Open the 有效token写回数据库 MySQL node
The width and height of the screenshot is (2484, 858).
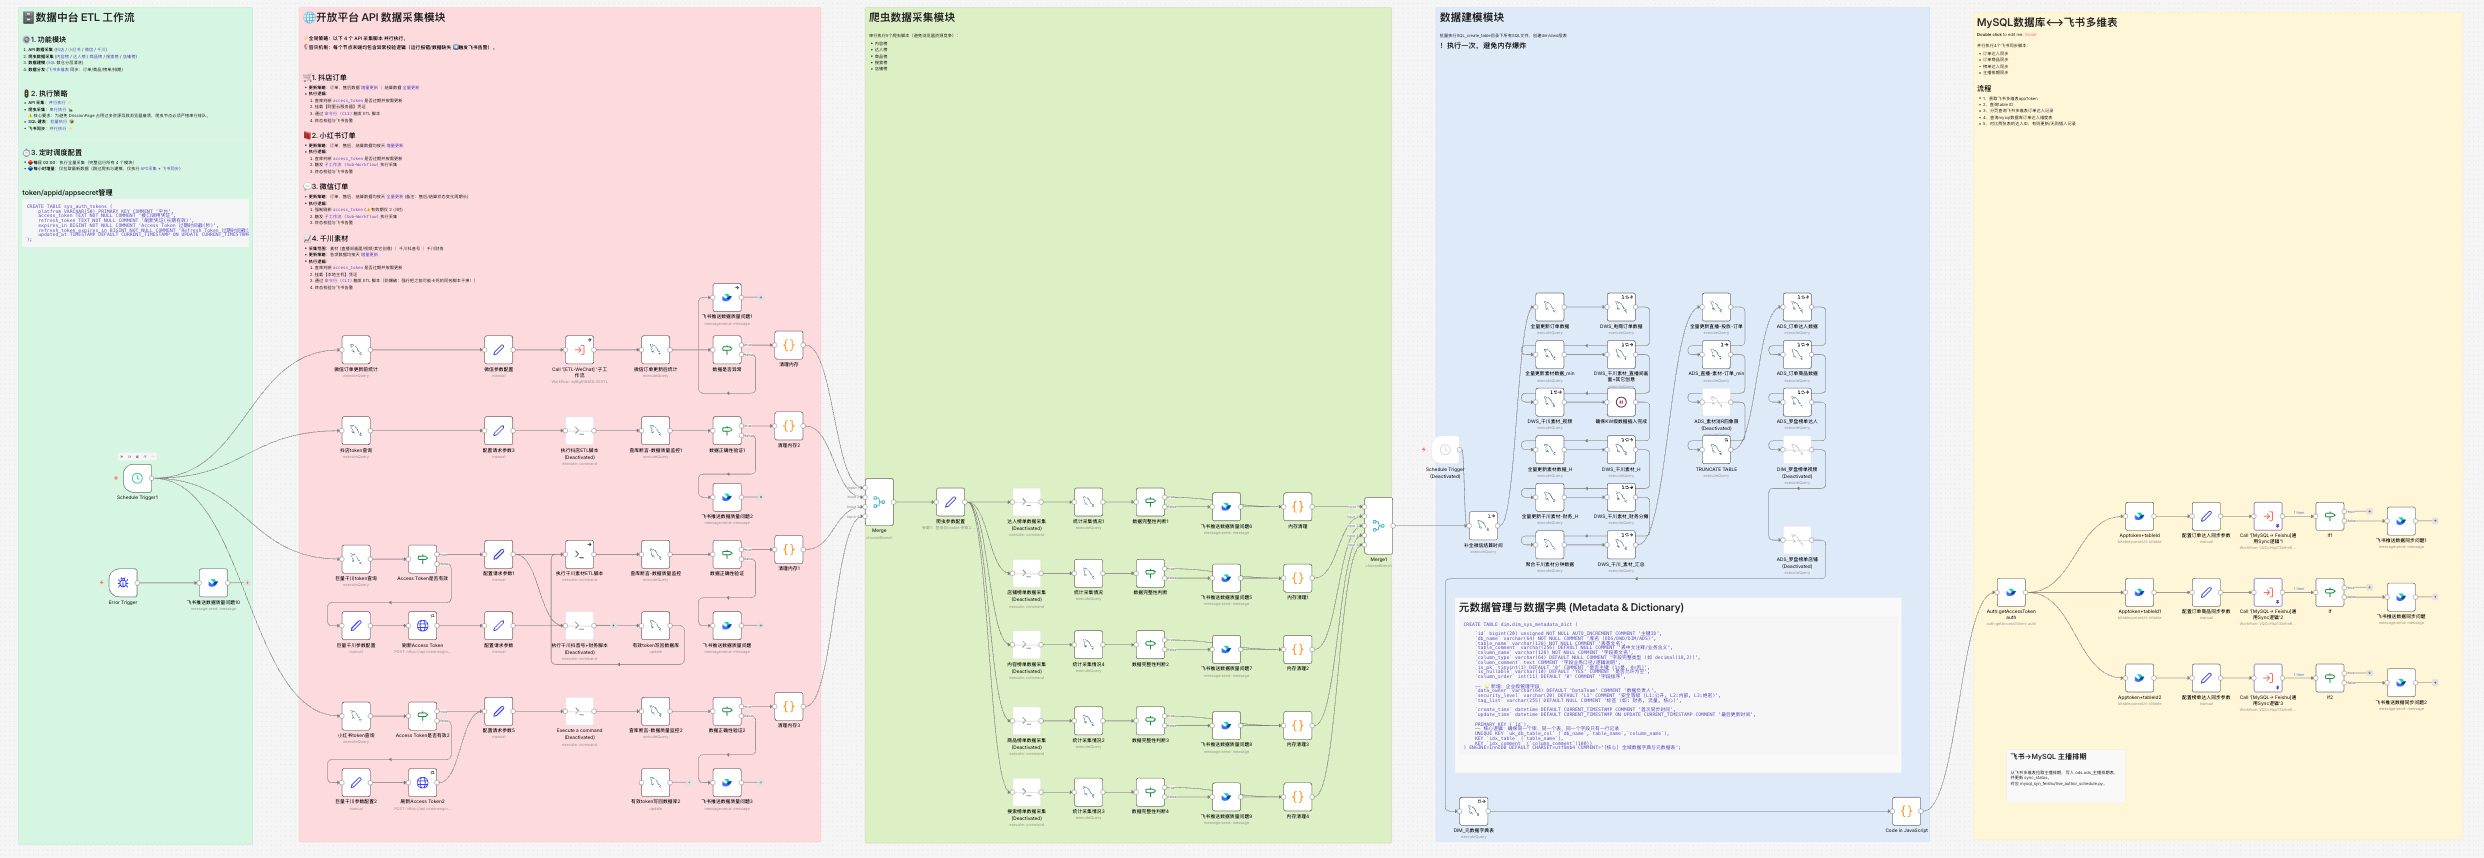click(x=655, y=626)
